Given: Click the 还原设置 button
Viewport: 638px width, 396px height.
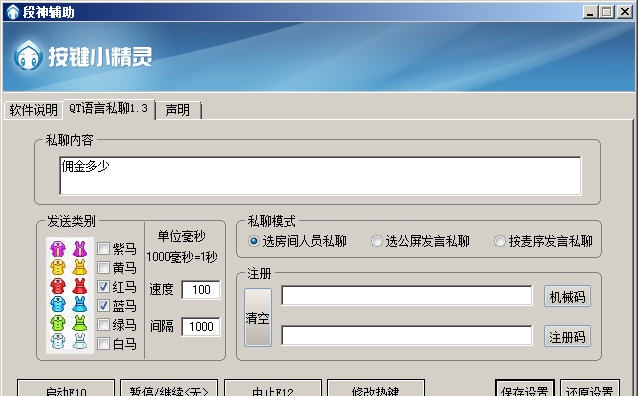Looking at the screenshot, I should click(x=590, y=389).
